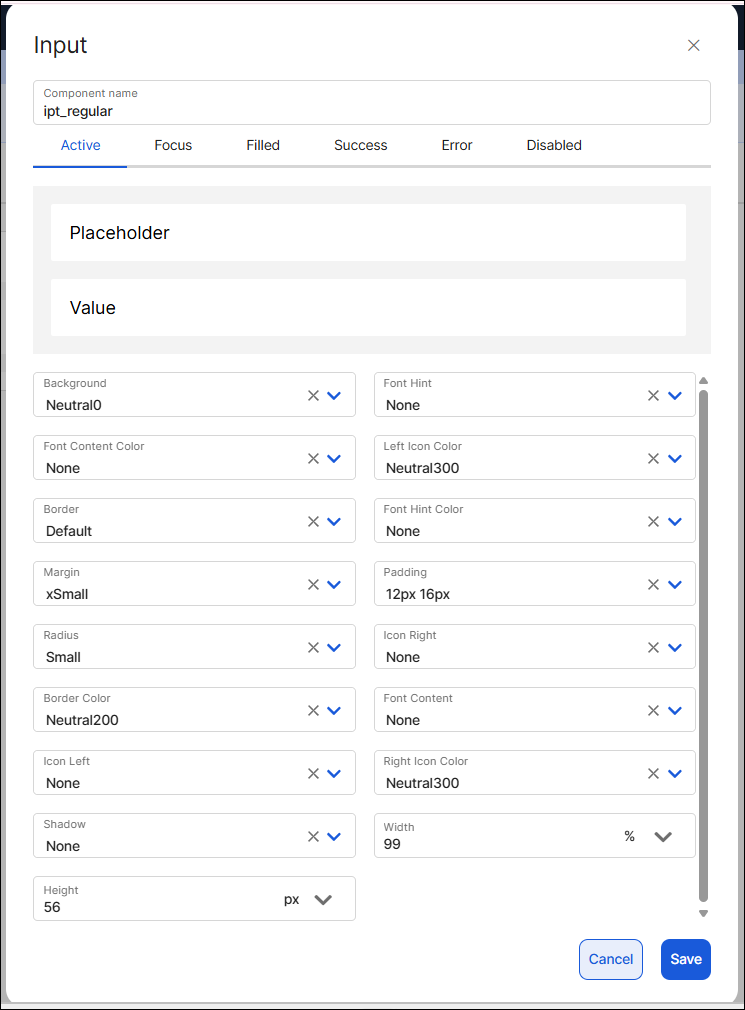The height and width of the screenshot is (1010, 745).
Task: Clear the Border value using its X icon
Action: tap(313, 521)
